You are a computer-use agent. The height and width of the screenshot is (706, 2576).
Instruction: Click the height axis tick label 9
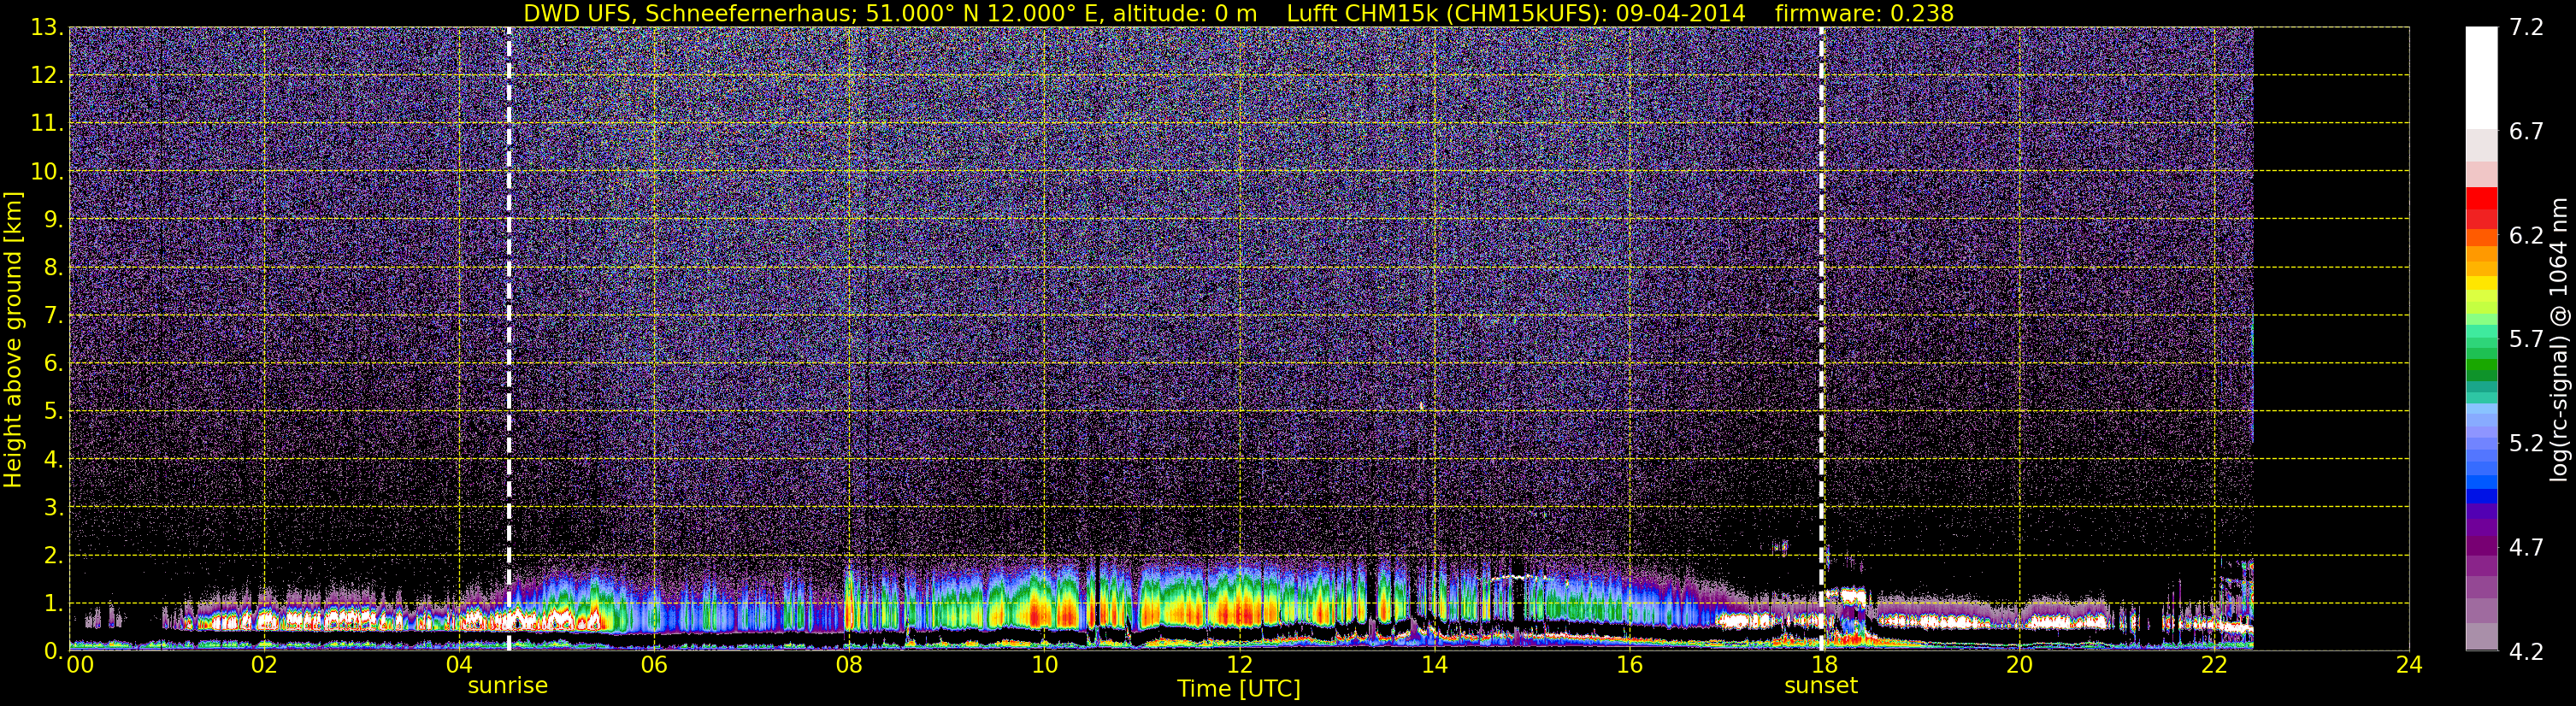point(54,220)
